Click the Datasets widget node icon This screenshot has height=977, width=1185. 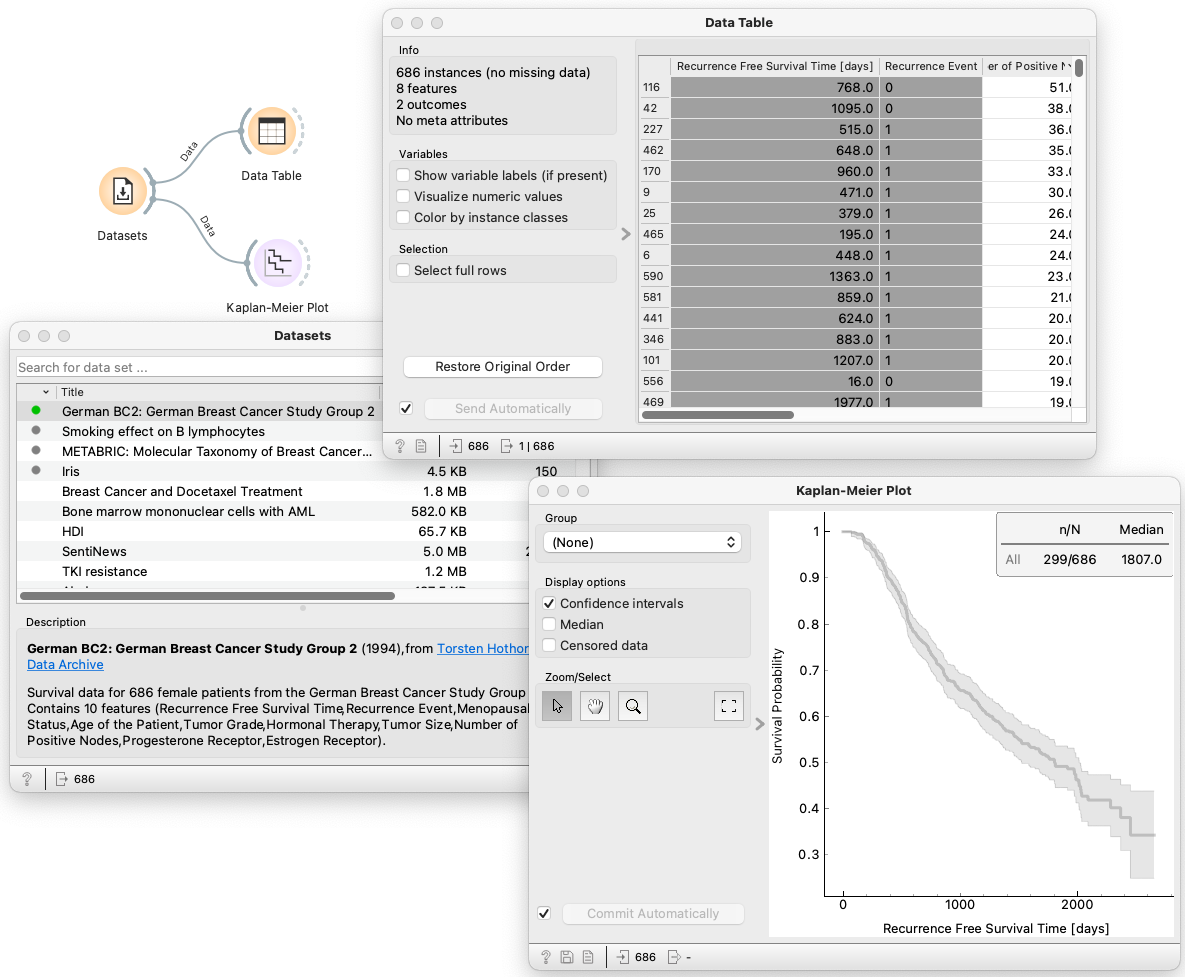click(123, 191)
